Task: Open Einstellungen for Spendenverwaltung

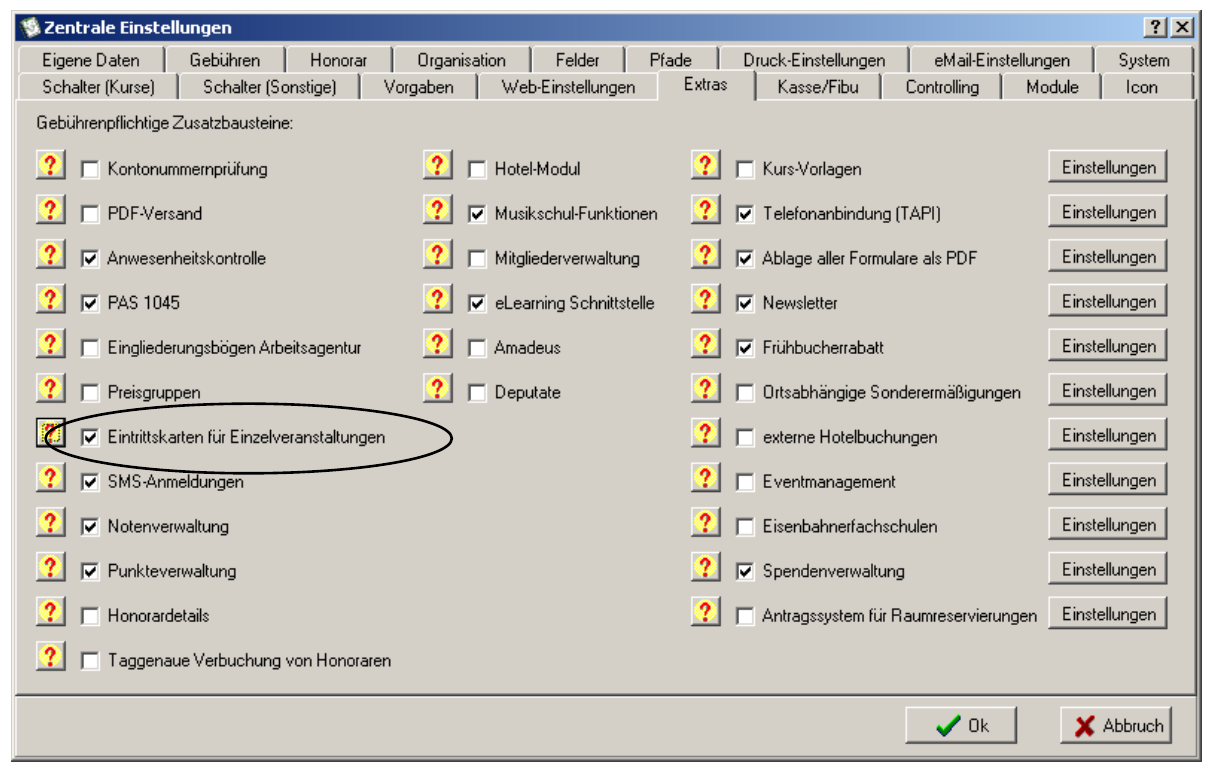Action: click(1108, 570)
